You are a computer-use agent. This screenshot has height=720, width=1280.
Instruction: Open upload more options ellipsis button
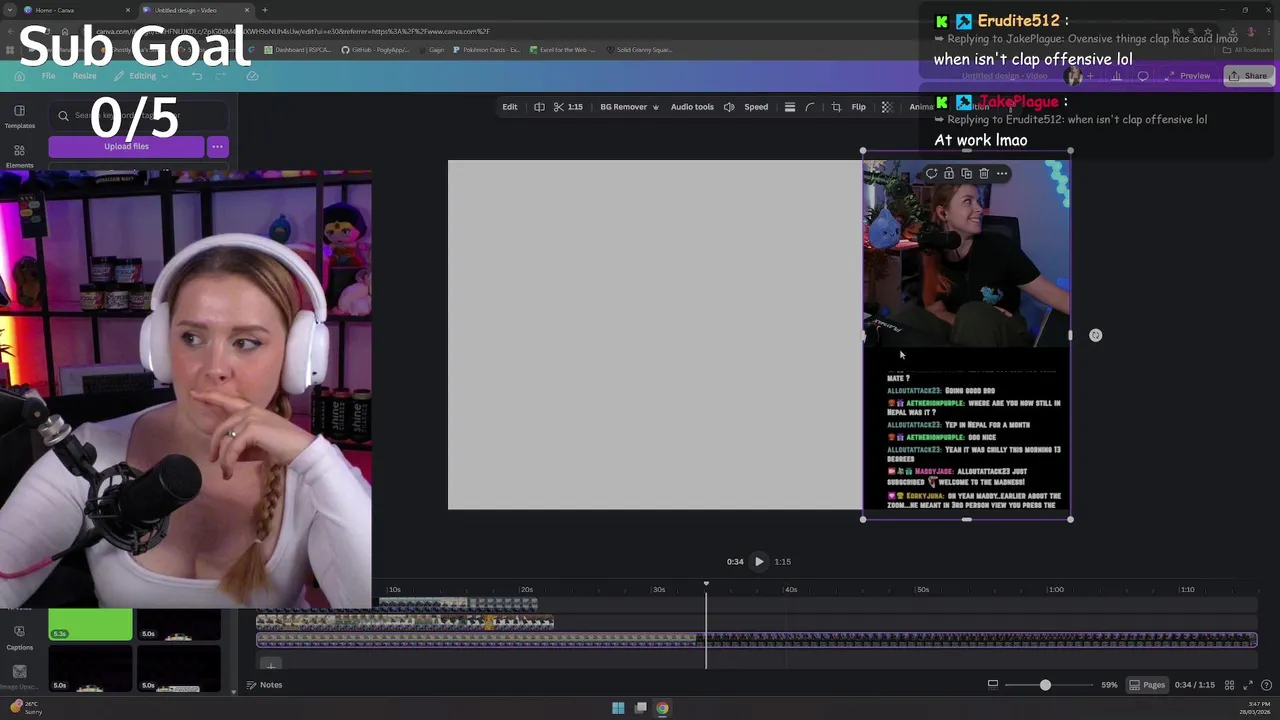(217, 146)
